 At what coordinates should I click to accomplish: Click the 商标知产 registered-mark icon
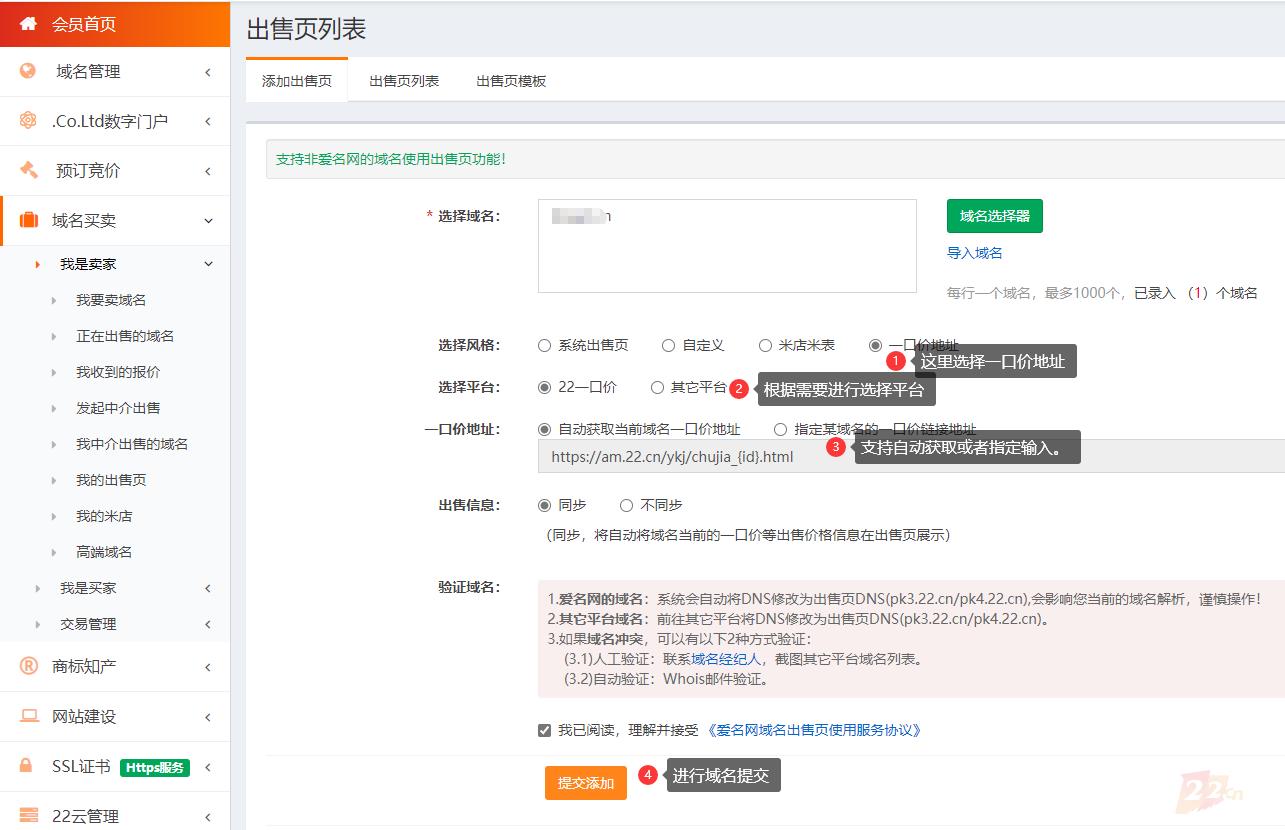tap(28, 666)
